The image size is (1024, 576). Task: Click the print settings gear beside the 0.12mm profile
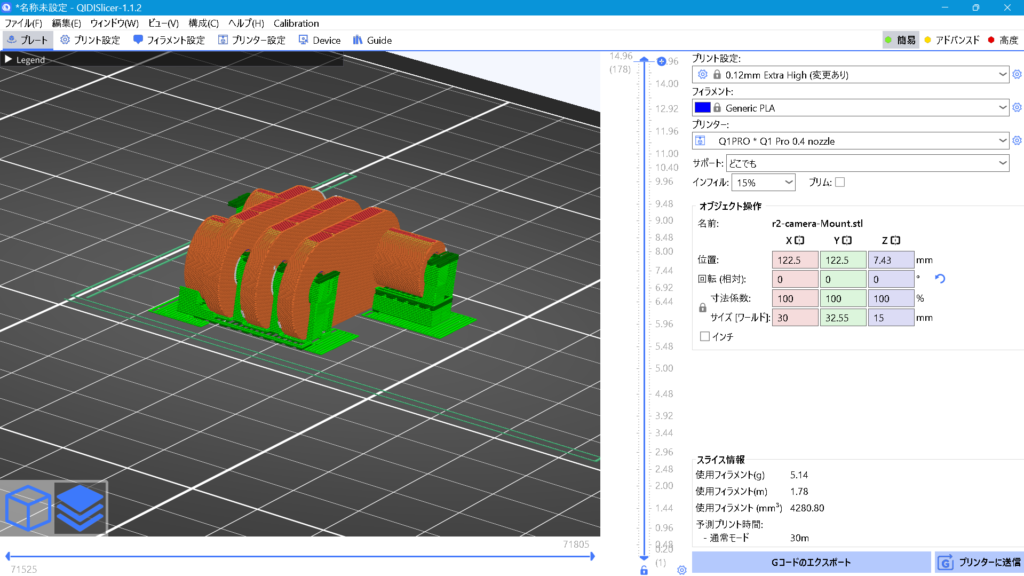coord(1017,74)
